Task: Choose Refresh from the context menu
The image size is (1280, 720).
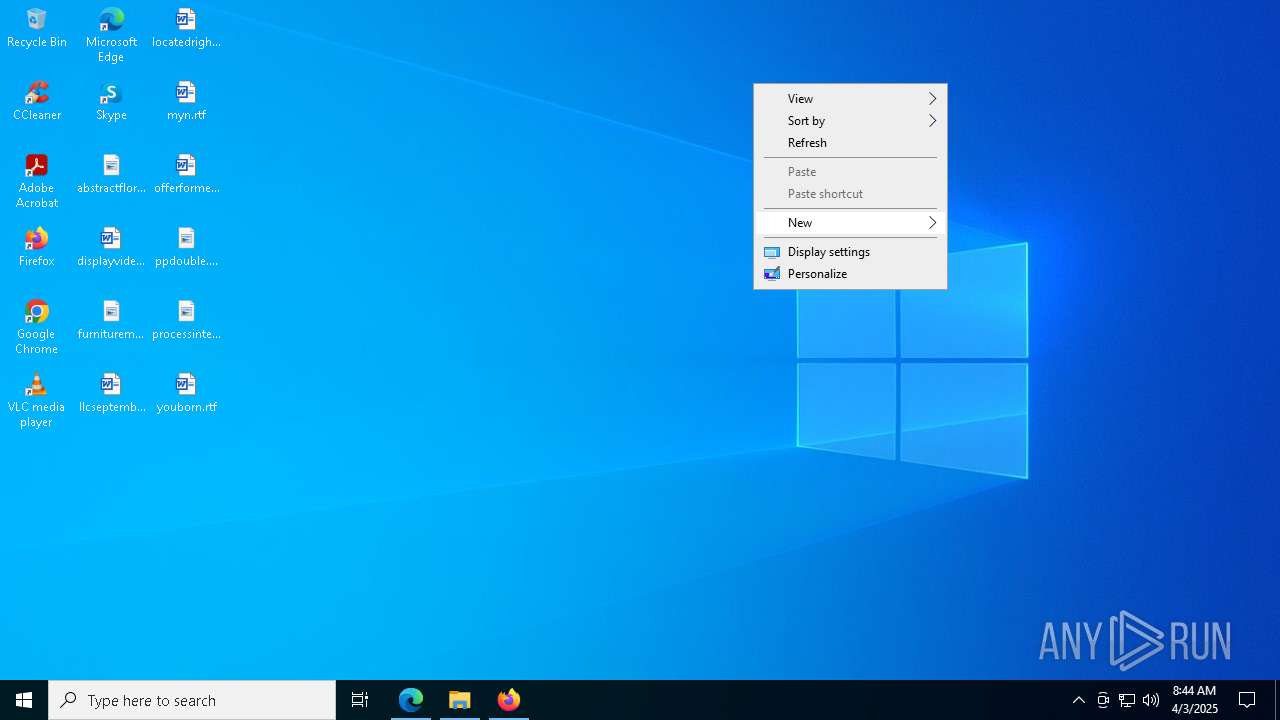Action: coord(850,142)
